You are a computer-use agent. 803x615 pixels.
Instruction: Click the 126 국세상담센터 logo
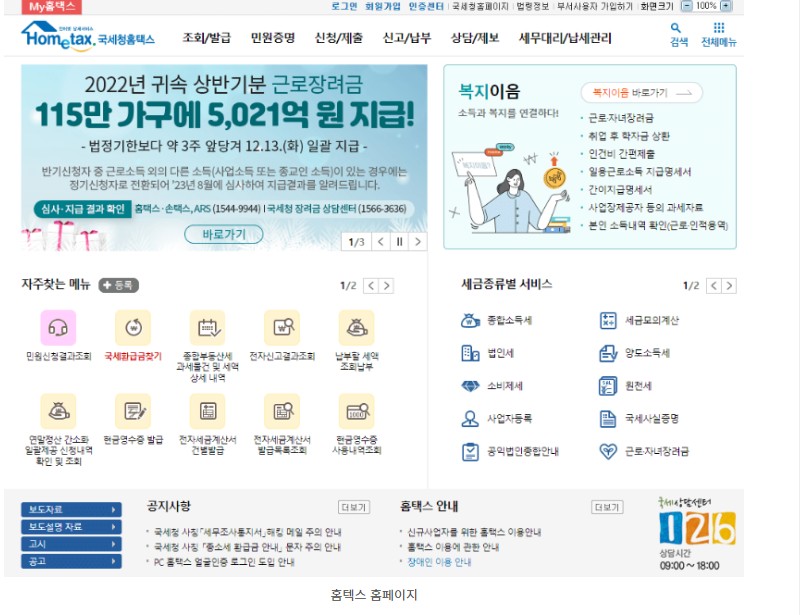696,527
